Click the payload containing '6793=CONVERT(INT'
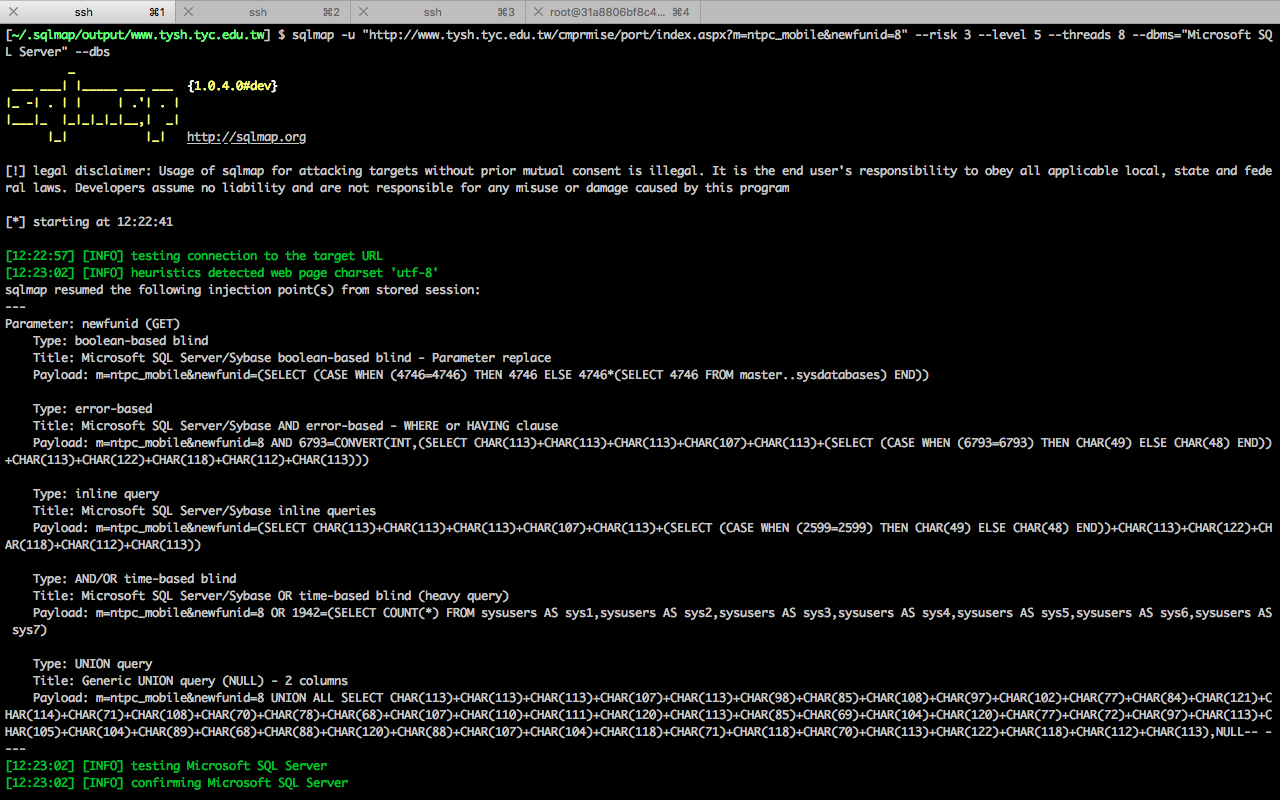Screen dimensions: 1280x800 640,451
